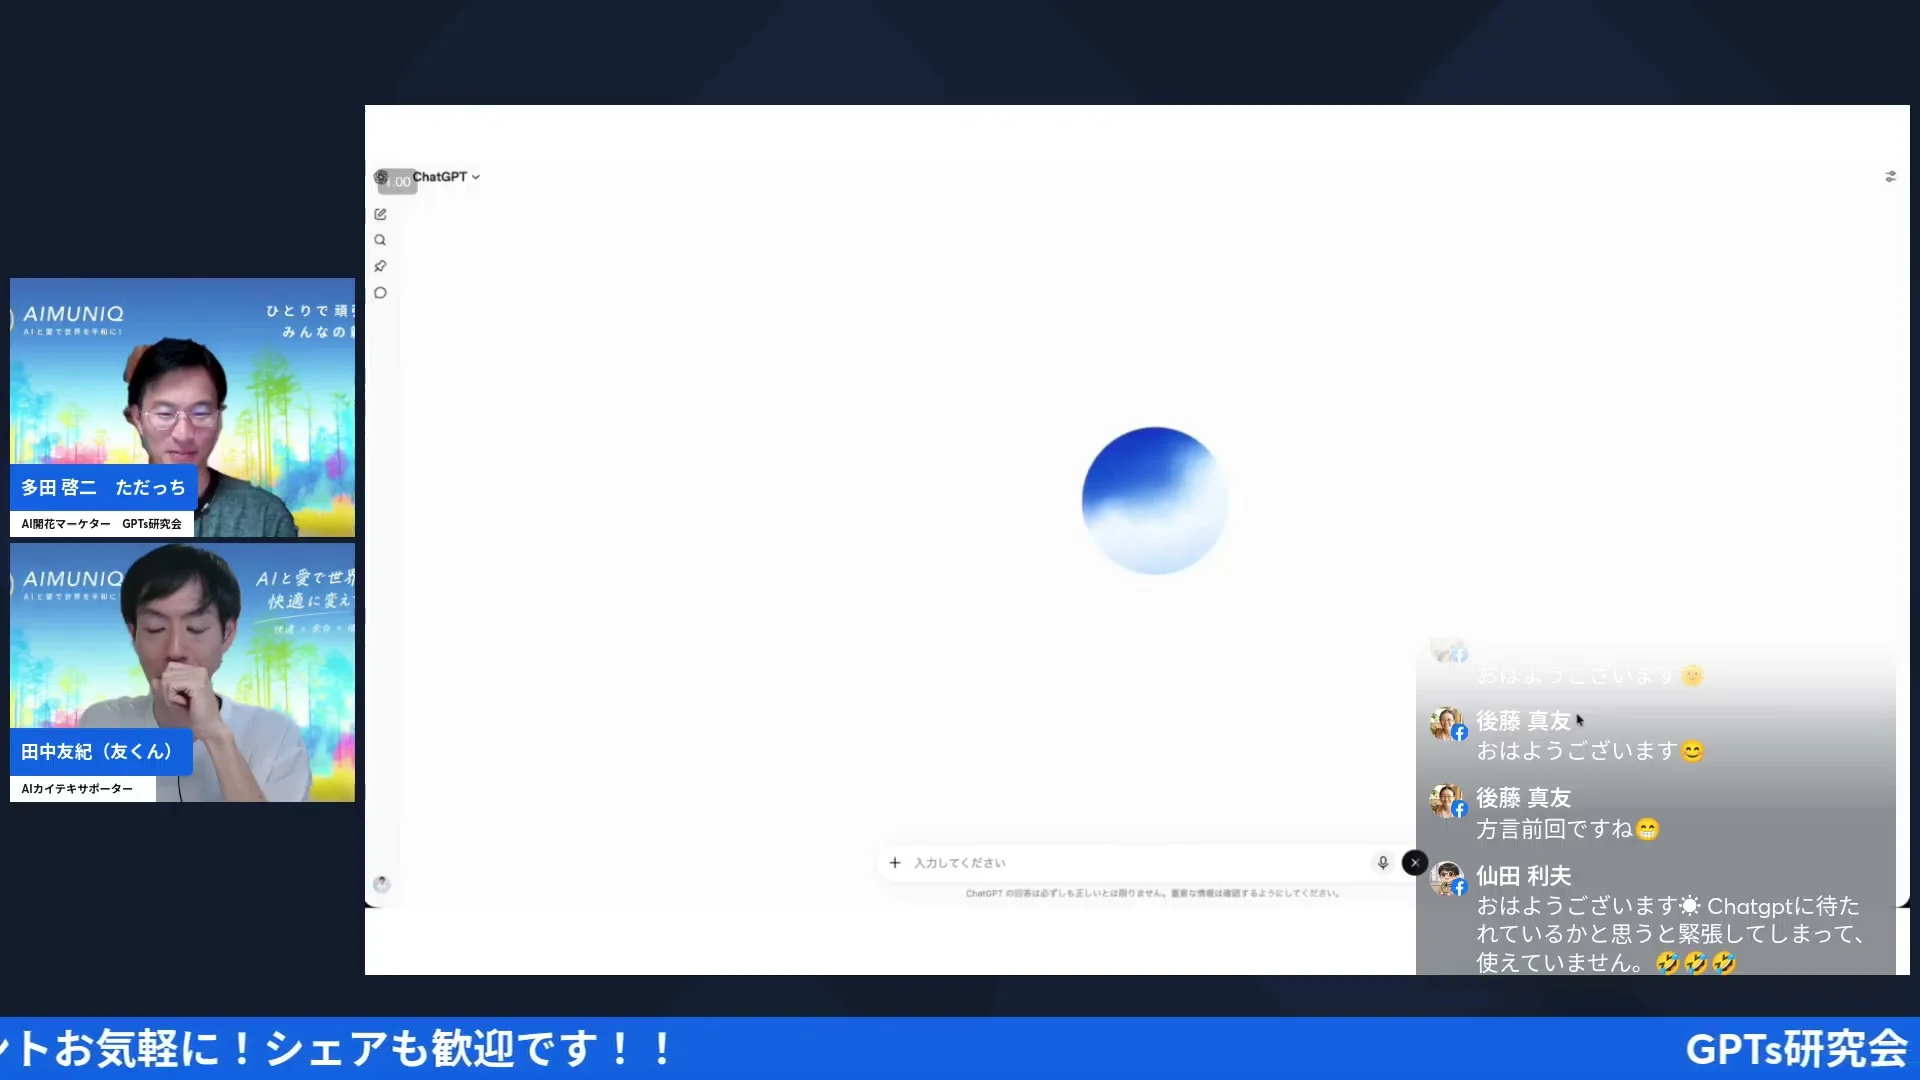
Task: Click the blue voice orb animation
Action: 1155,500
